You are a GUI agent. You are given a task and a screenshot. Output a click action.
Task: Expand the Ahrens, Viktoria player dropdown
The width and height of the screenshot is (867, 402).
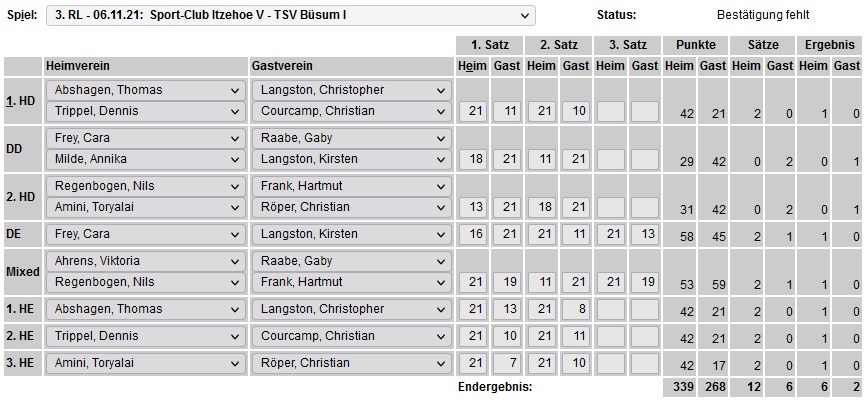click(x=145, y=261)
